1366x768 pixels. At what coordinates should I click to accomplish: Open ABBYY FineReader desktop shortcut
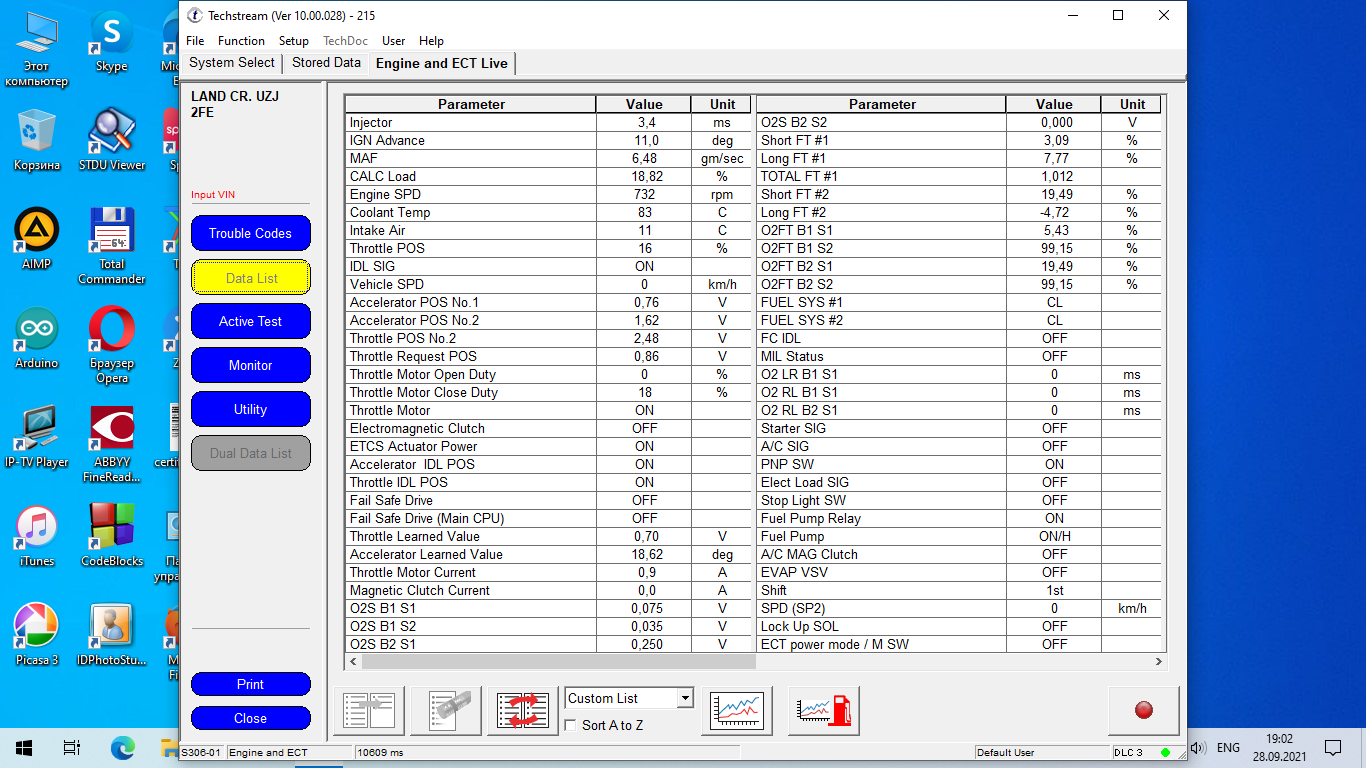pos(111,444)
